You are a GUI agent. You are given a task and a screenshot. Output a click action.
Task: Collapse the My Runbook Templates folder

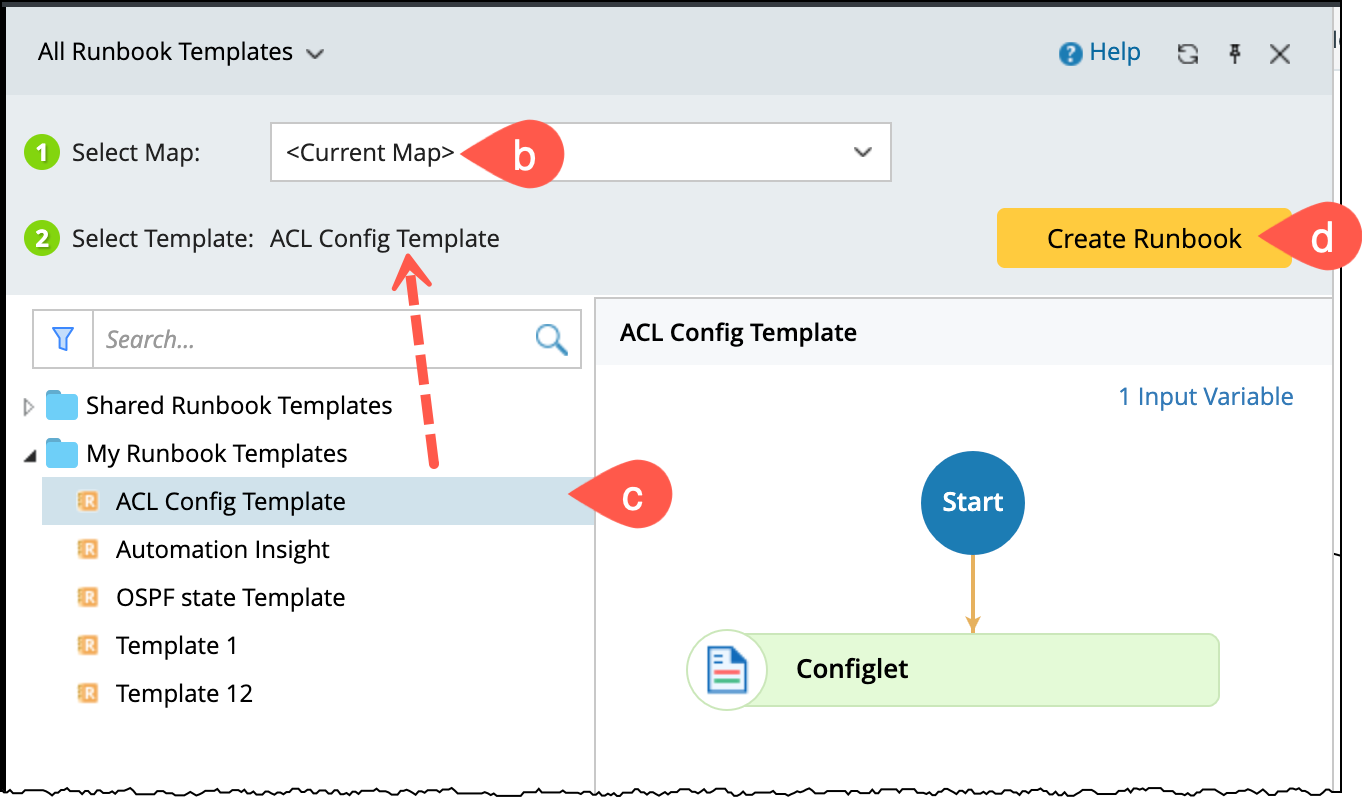[28, 456]
